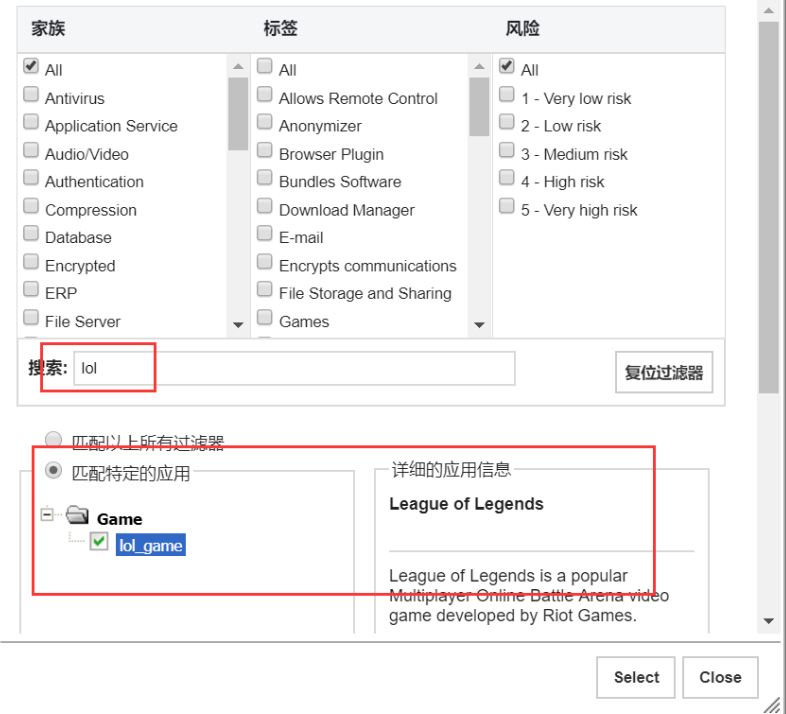Viewport: 786px width, 714px height.
Task: Click the search field containing lol
Action: [294, 369]
